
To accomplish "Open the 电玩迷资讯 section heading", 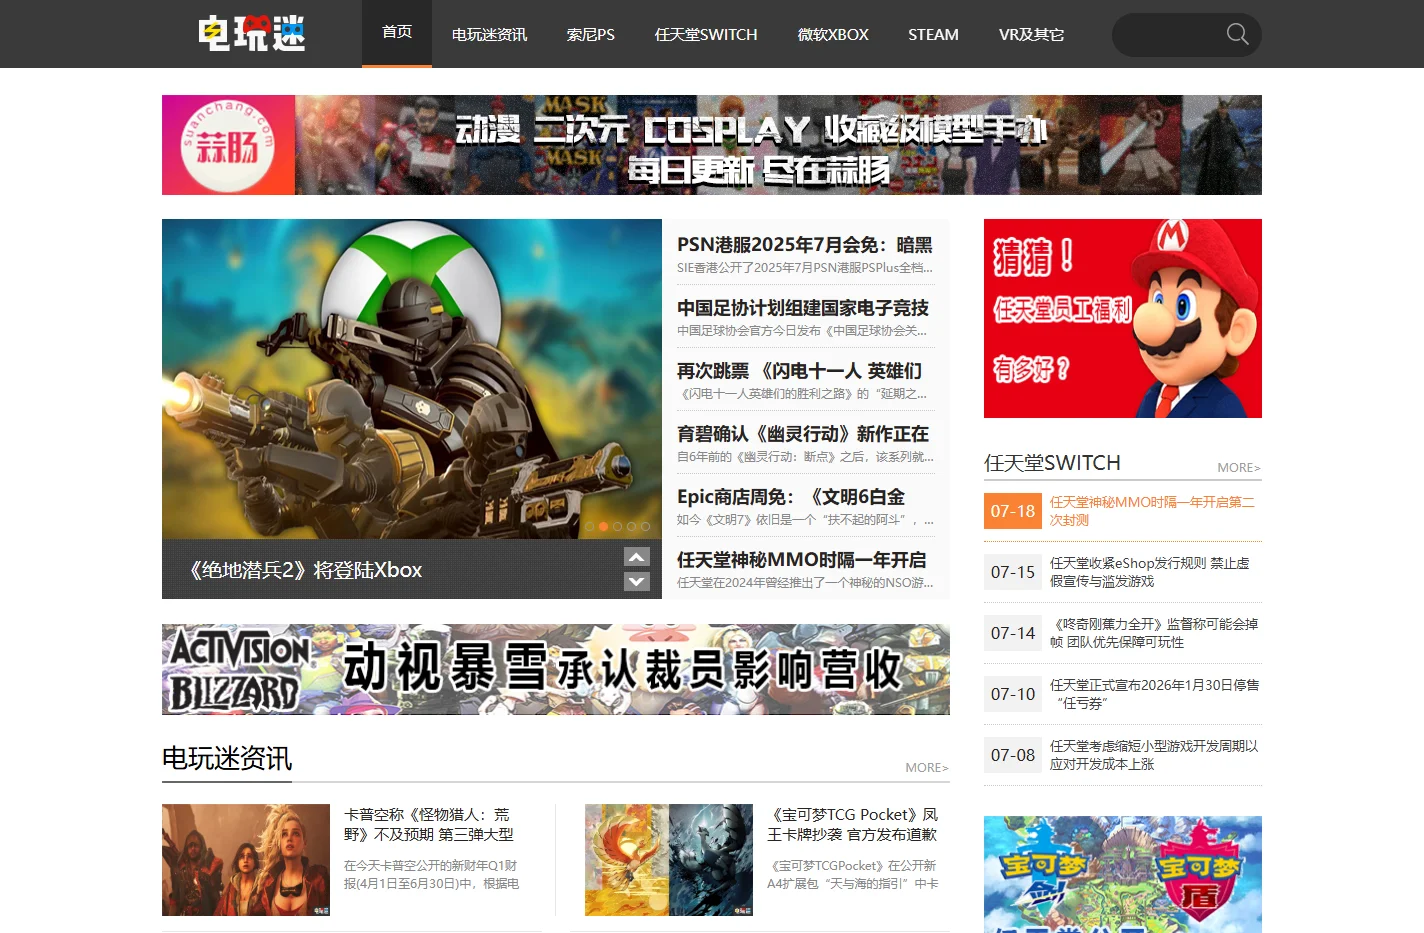I will [x=227, y=759].
